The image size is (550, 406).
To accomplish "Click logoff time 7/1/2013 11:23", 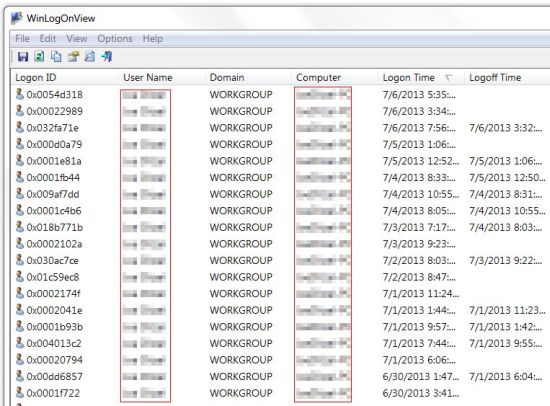I will pyautogui.click(x=508, y=310).
